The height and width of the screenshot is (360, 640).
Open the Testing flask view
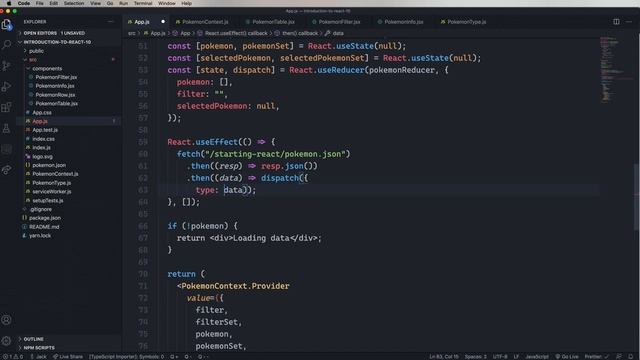(6, 129)
